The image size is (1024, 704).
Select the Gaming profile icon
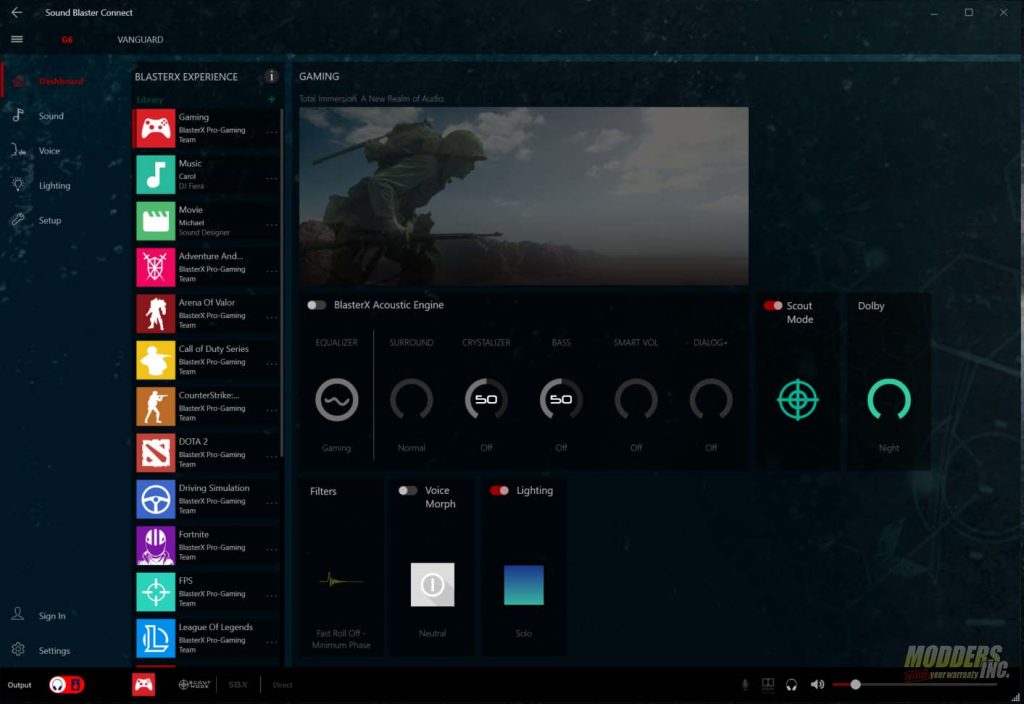tap(155, 128)
